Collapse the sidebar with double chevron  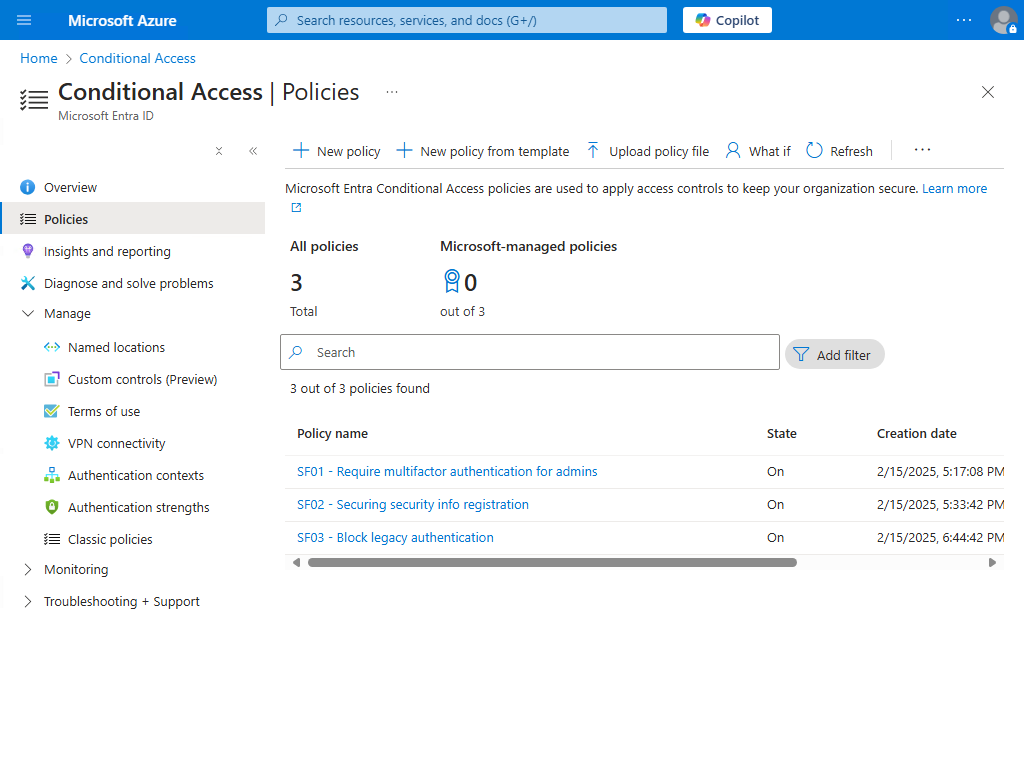(x=253, y=151)
